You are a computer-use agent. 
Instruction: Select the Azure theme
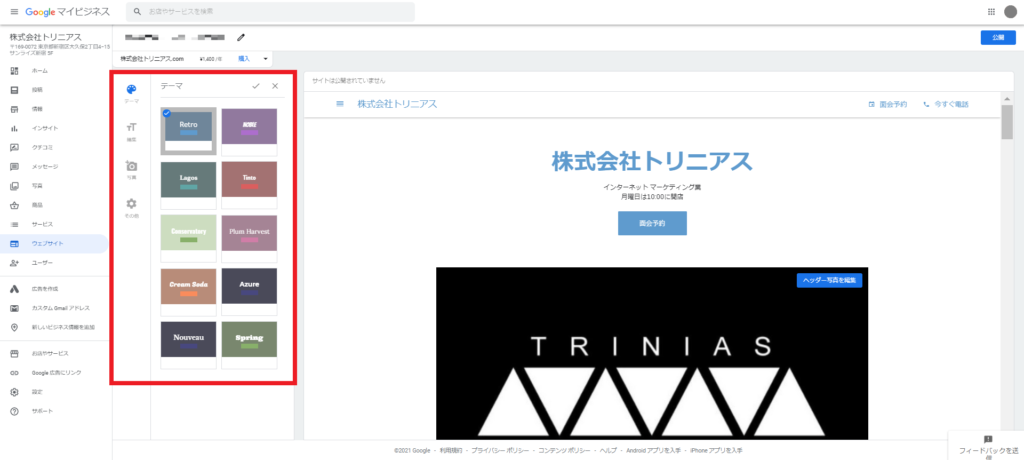point(249,291)
